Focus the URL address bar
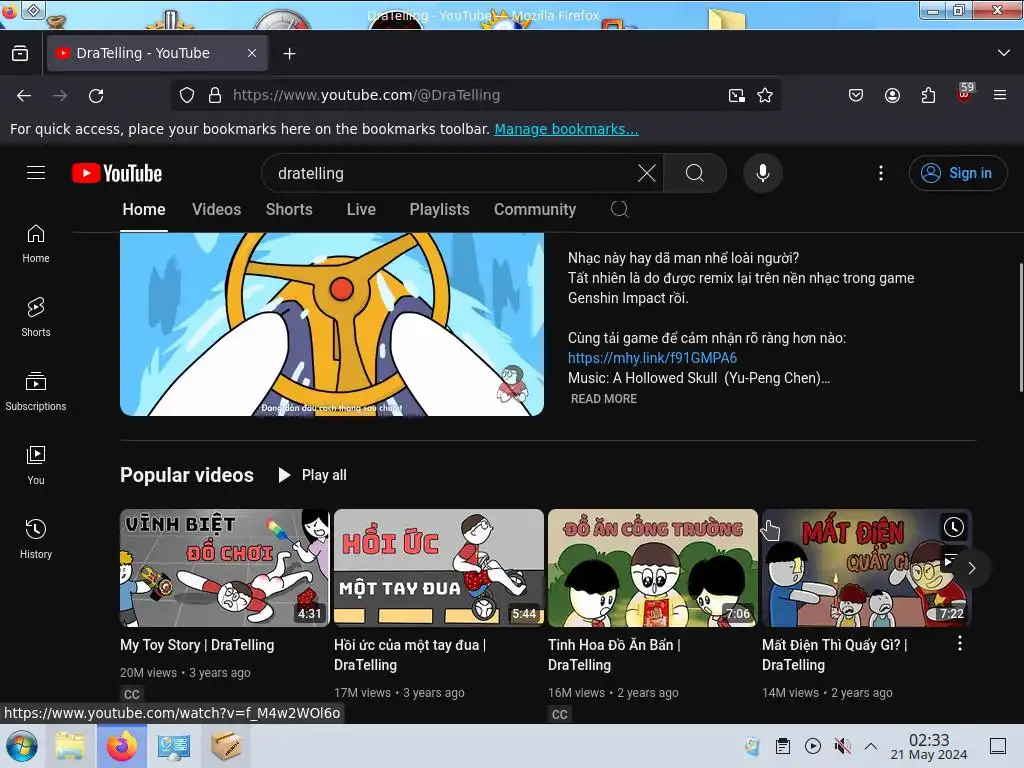The width and height of the screenshot is (1024, 768). (477, 95)
